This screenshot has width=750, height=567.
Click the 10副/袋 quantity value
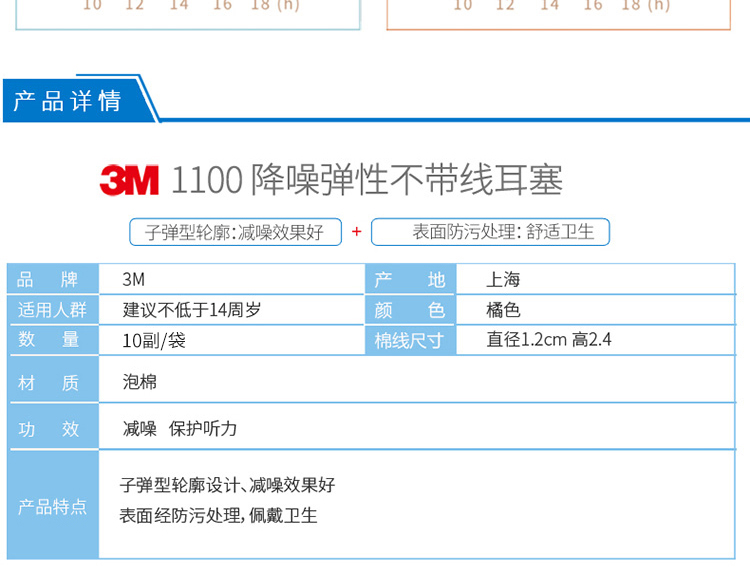coord(154,340)
